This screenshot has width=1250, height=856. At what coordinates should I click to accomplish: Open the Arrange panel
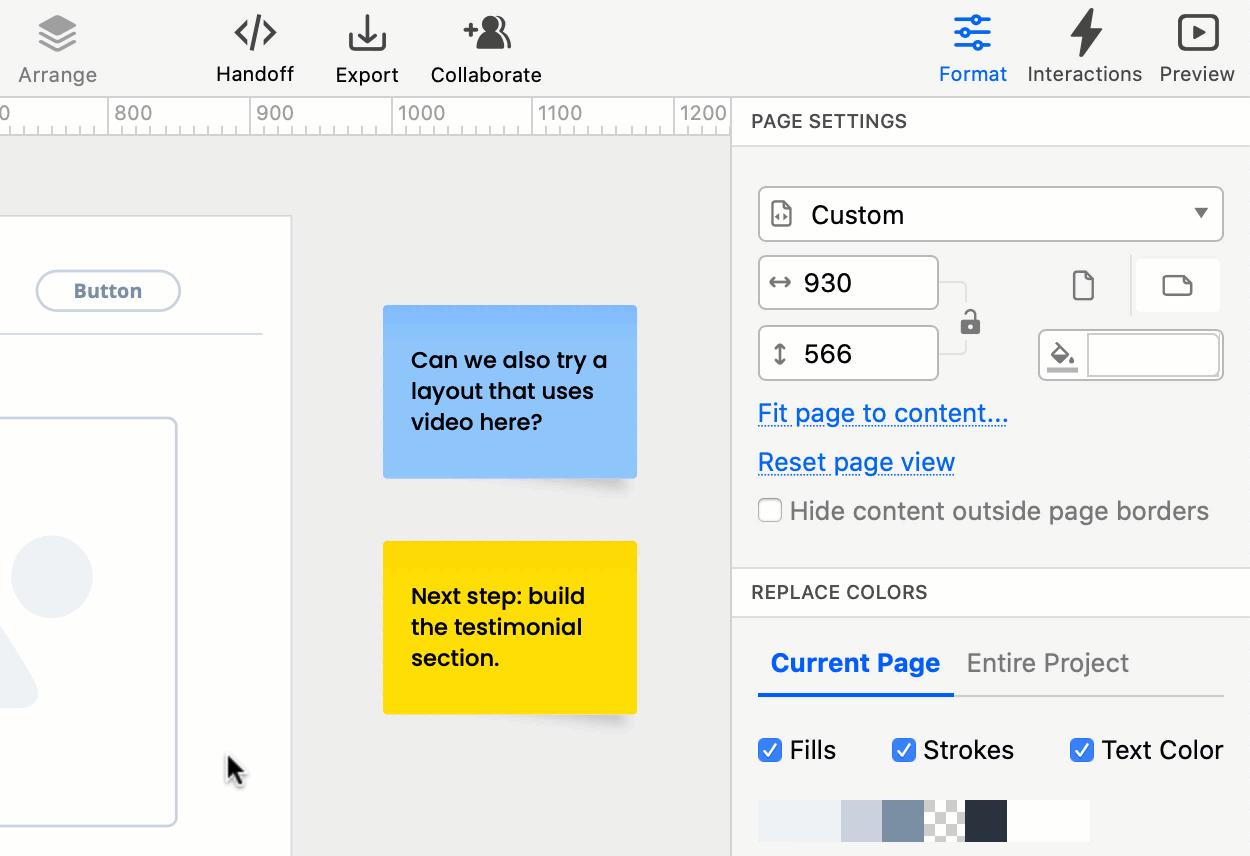[57, 45]
